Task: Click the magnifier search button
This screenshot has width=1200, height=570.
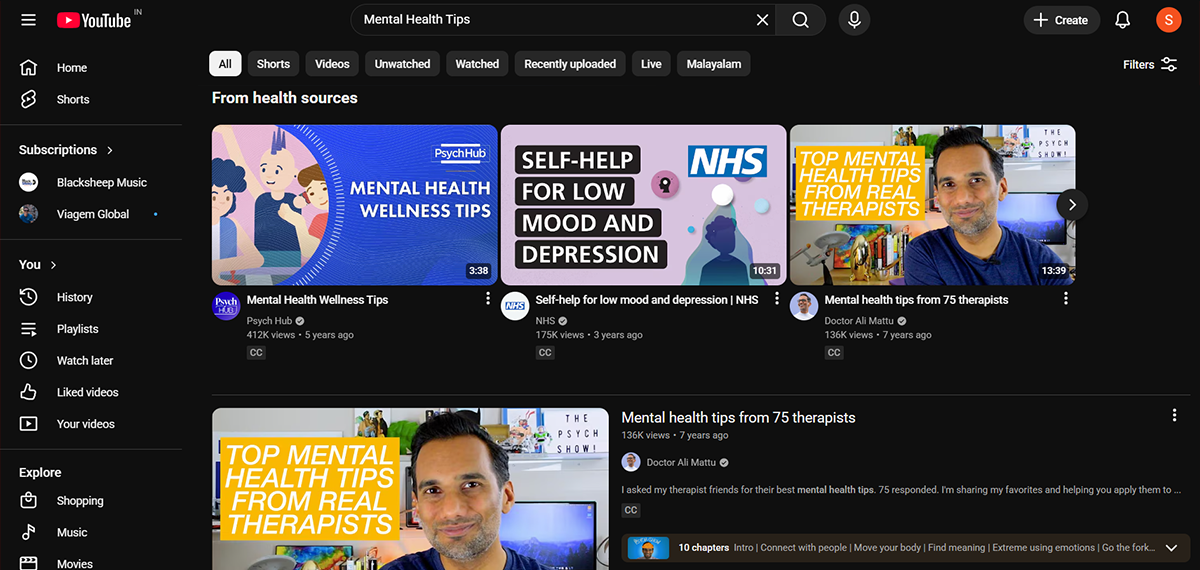Action: [801, 20]
